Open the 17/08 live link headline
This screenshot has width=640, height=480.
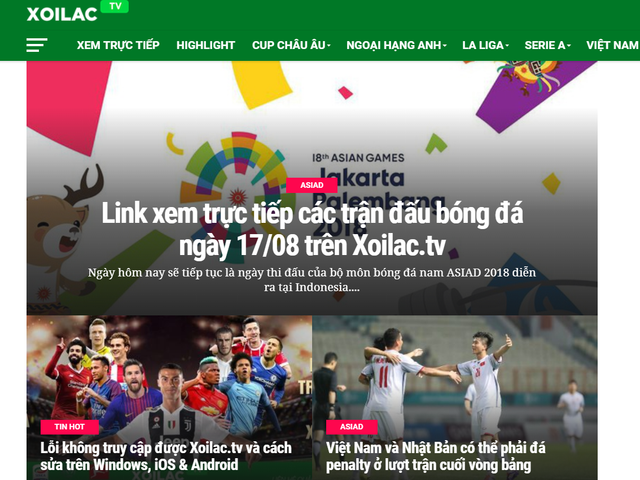click(312, 229)
